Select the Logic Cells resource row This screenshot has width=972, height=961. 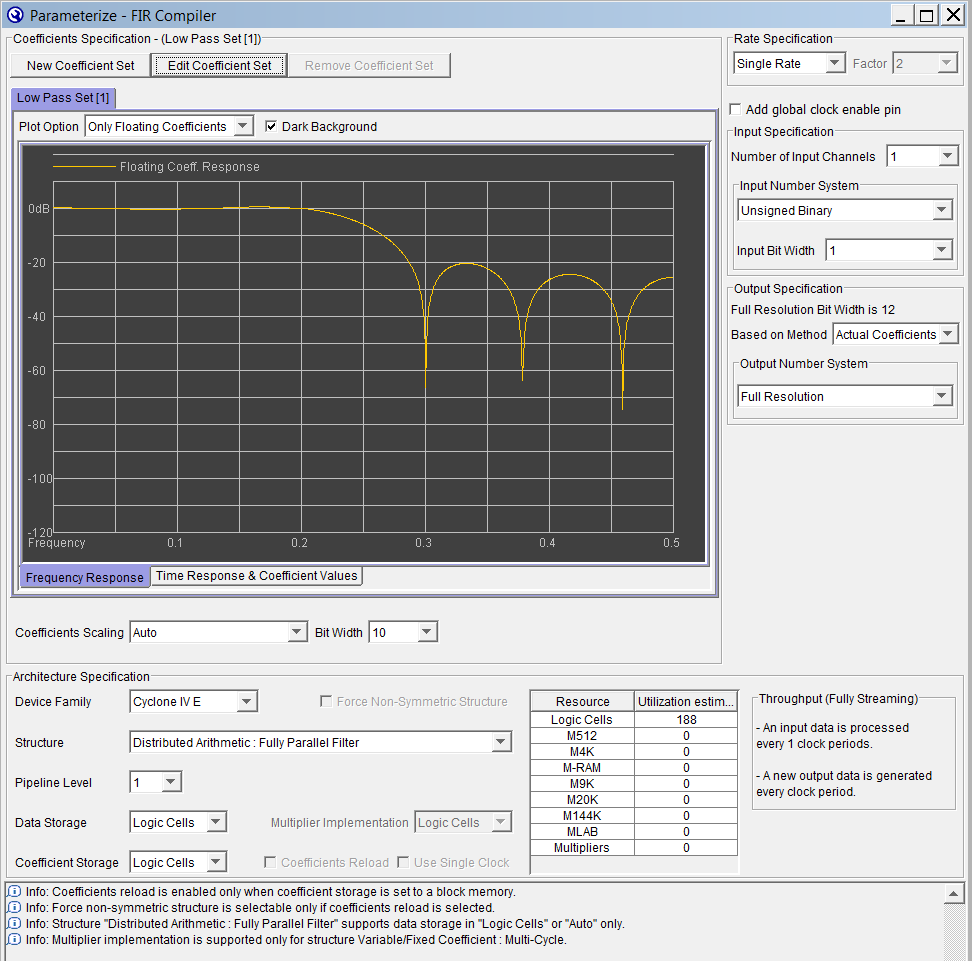pos(634,719)
